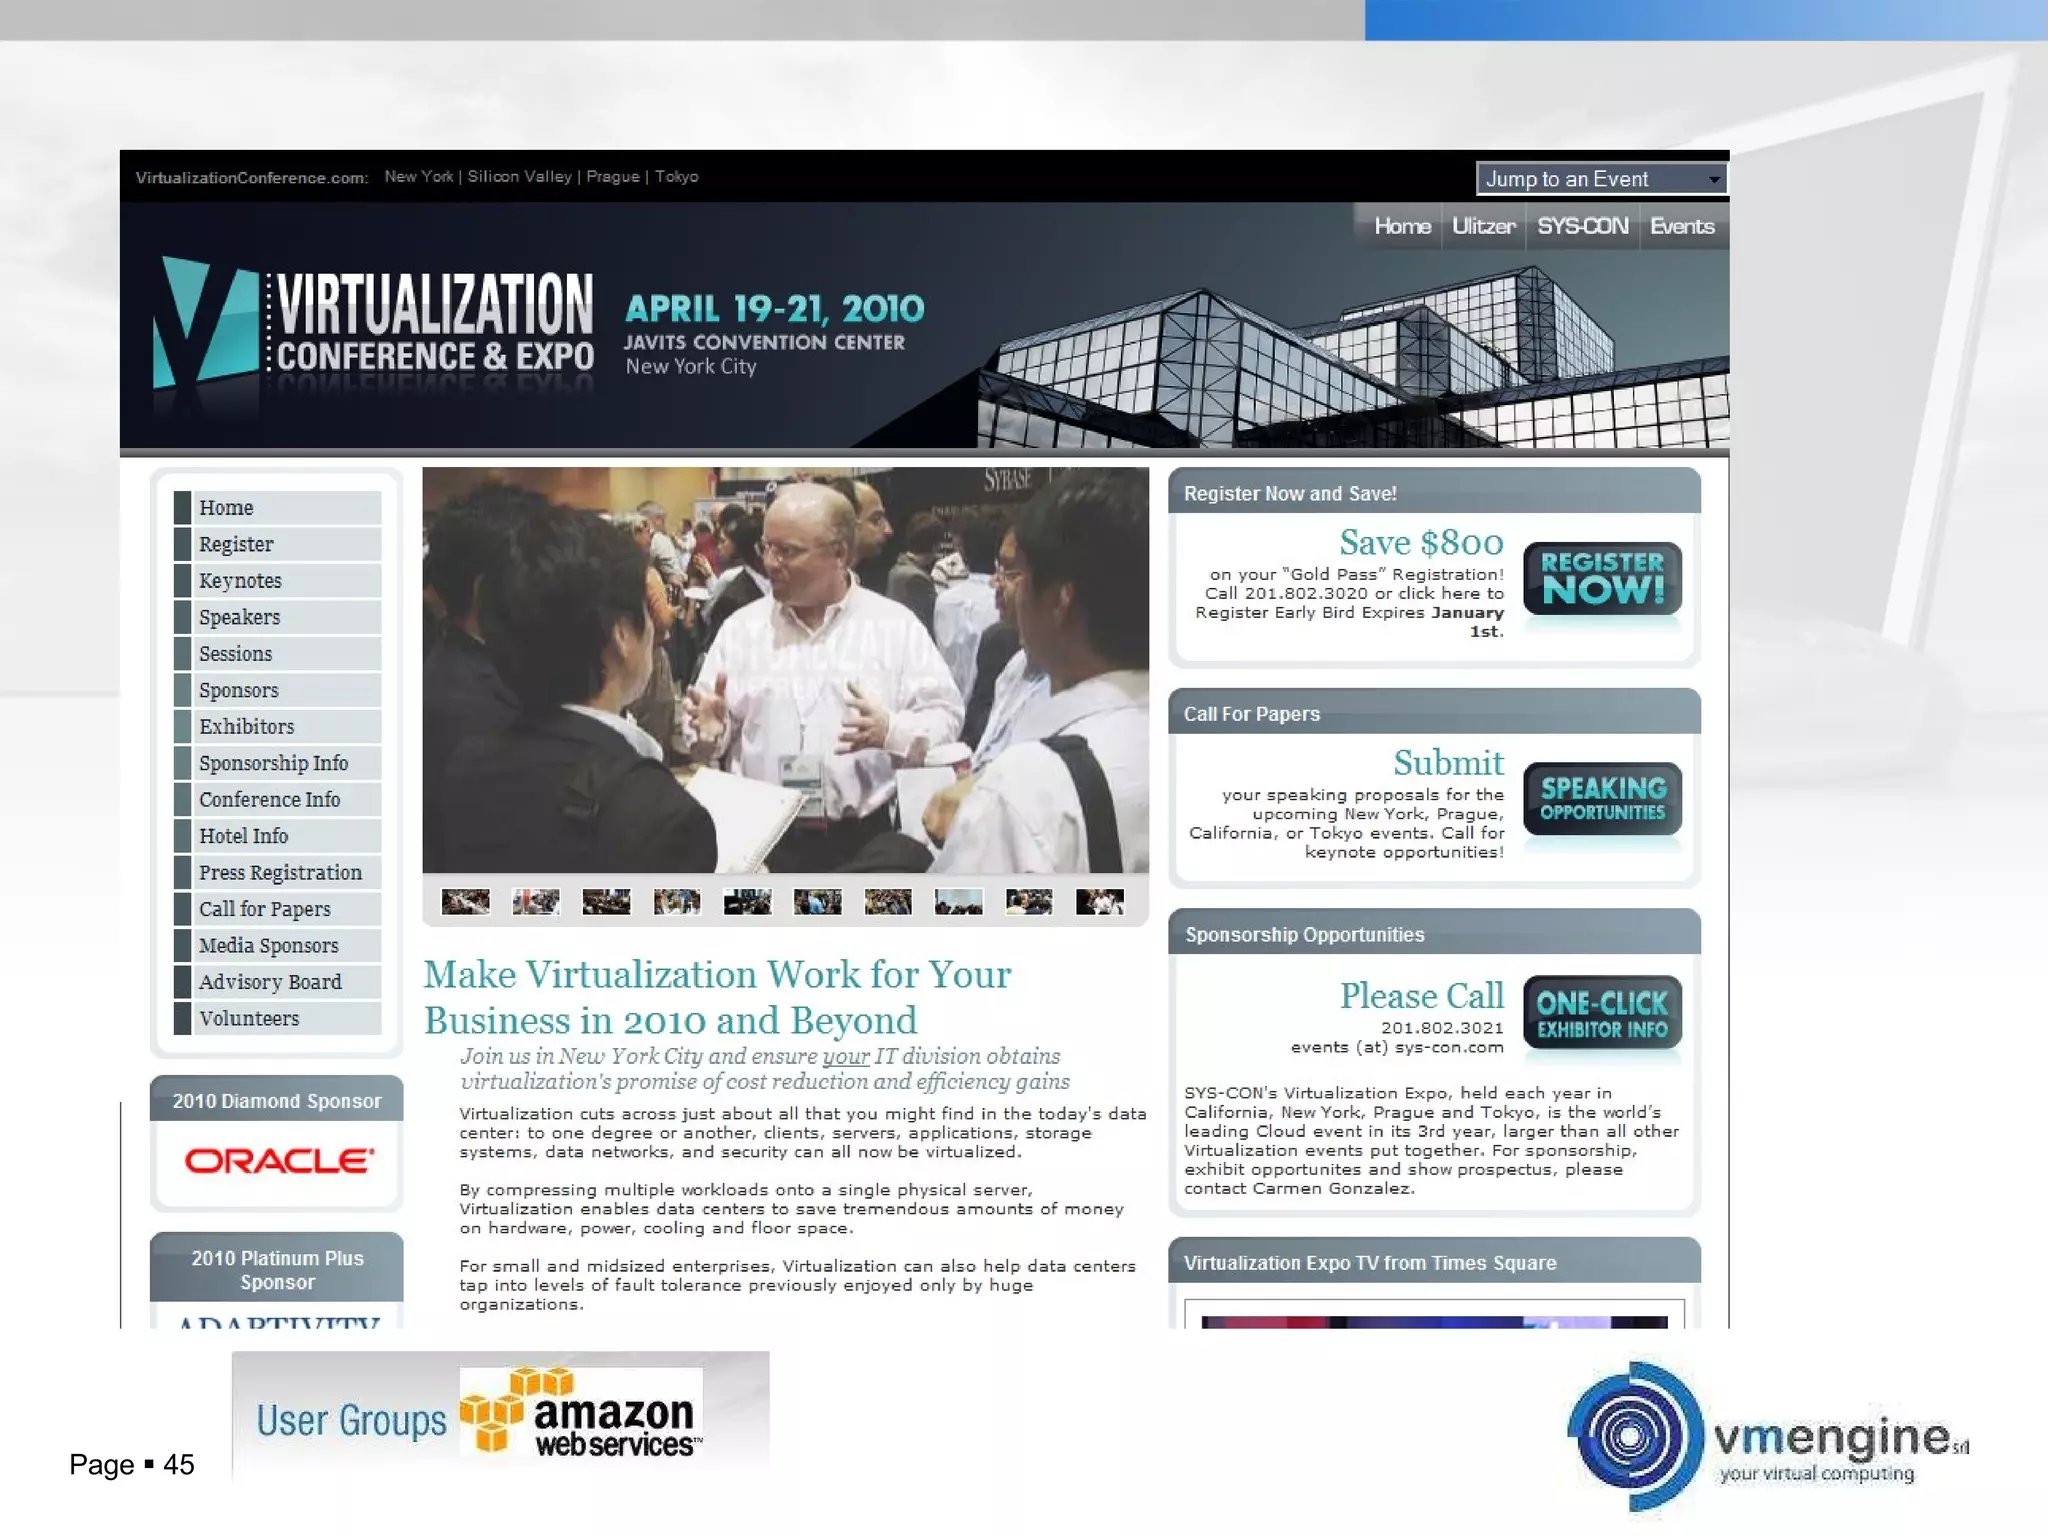Open Keynotes in the sidebar menu
Image resolution: width=2048 pixels, height=1536 pixels.
(x=240, y=581)
